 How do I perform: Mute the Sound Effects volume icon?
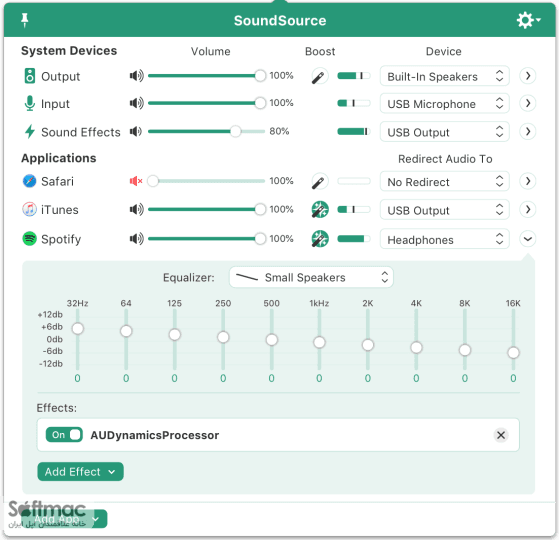[136, 132]
